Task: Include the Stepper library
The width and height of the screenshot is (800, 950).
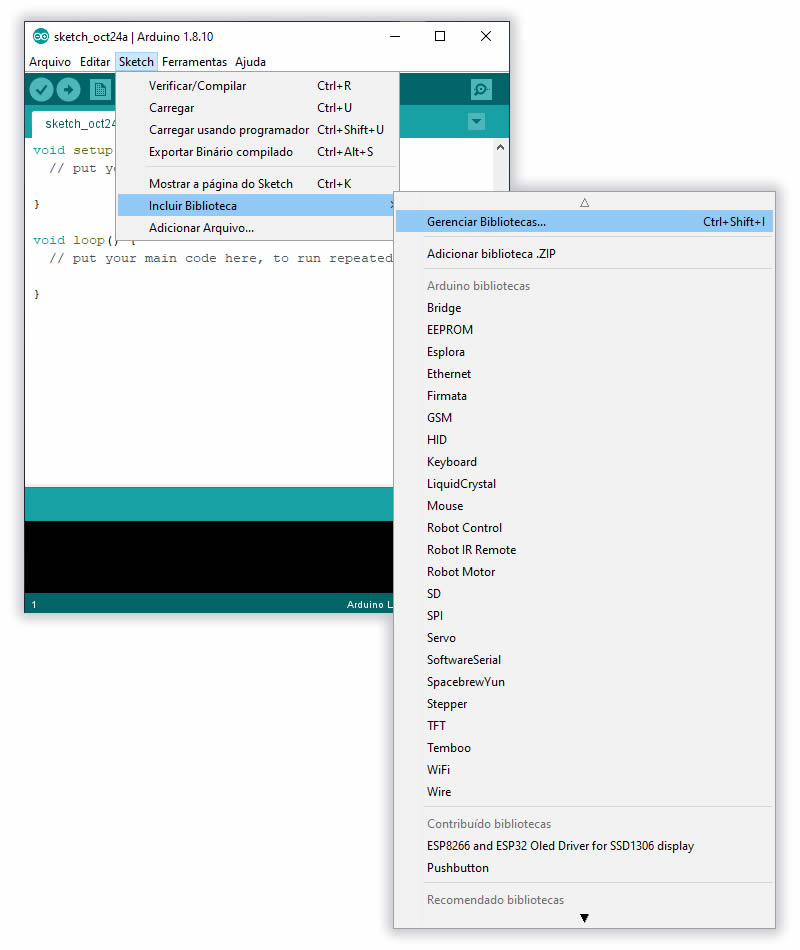Action: coord(584,704)
